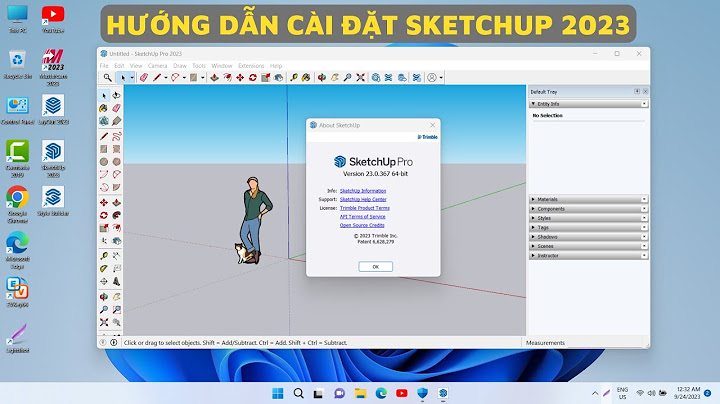Viewport: 720px width, 404px height.
Task: Open 3D Warehouse from top toolbar
Action: pos(376,78)
